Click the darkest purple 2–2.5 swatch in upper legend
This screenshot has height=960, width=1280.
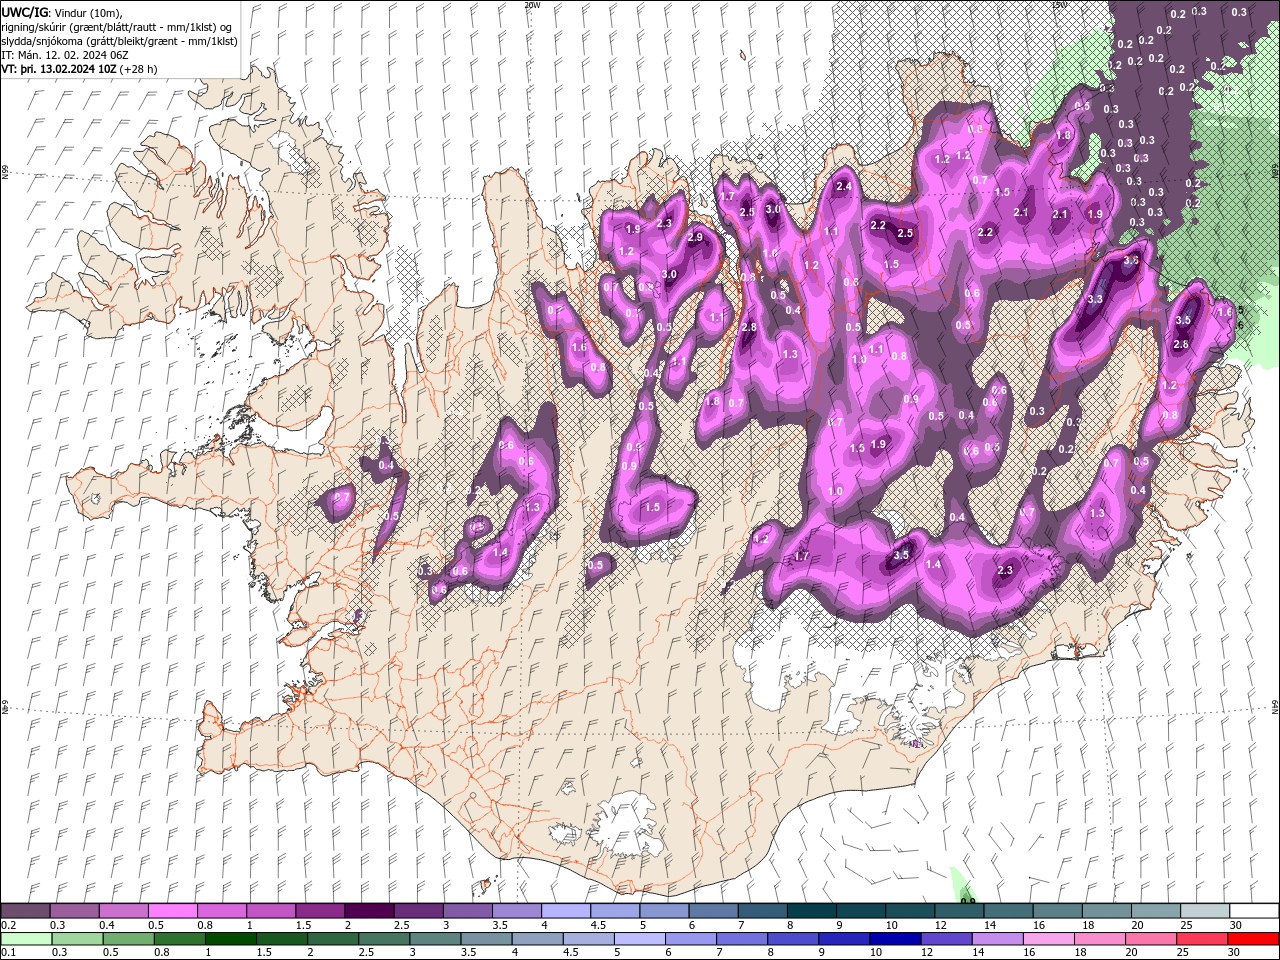[369, 911]
